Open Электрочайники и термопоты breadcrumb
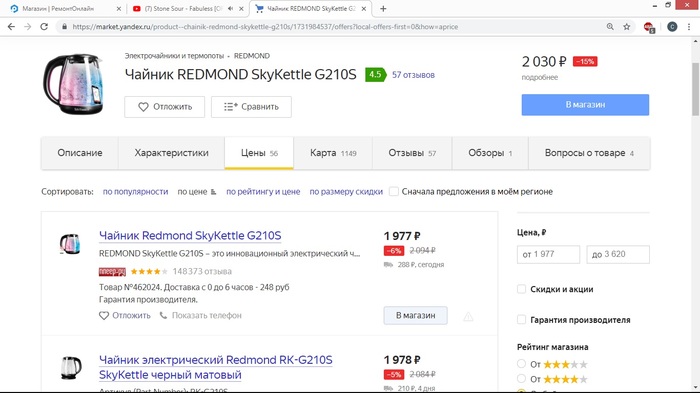700x393 pixels. coord(174,56)
